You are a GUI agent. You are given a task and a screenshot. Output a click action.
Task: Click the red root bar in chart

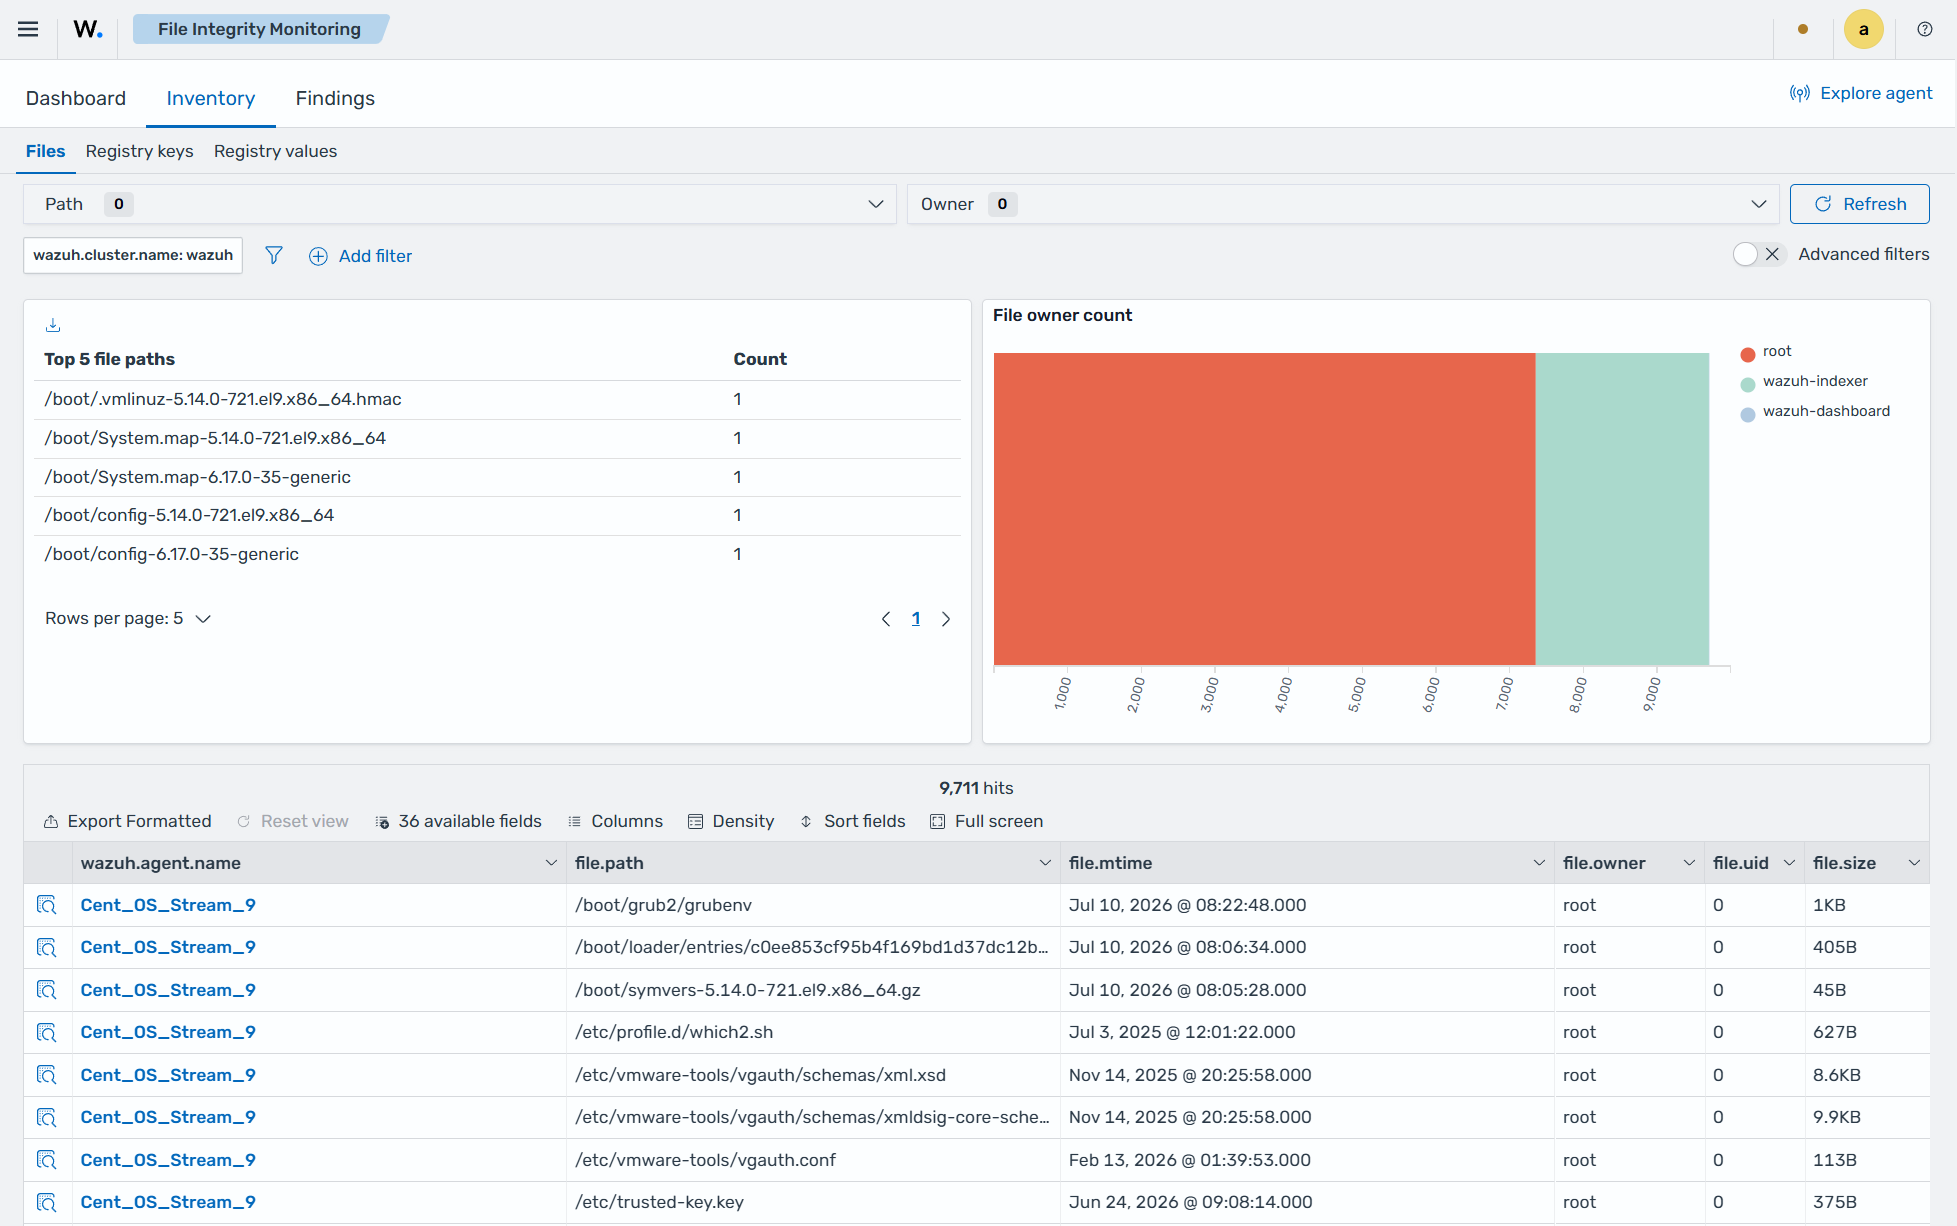pos(1264,509)
